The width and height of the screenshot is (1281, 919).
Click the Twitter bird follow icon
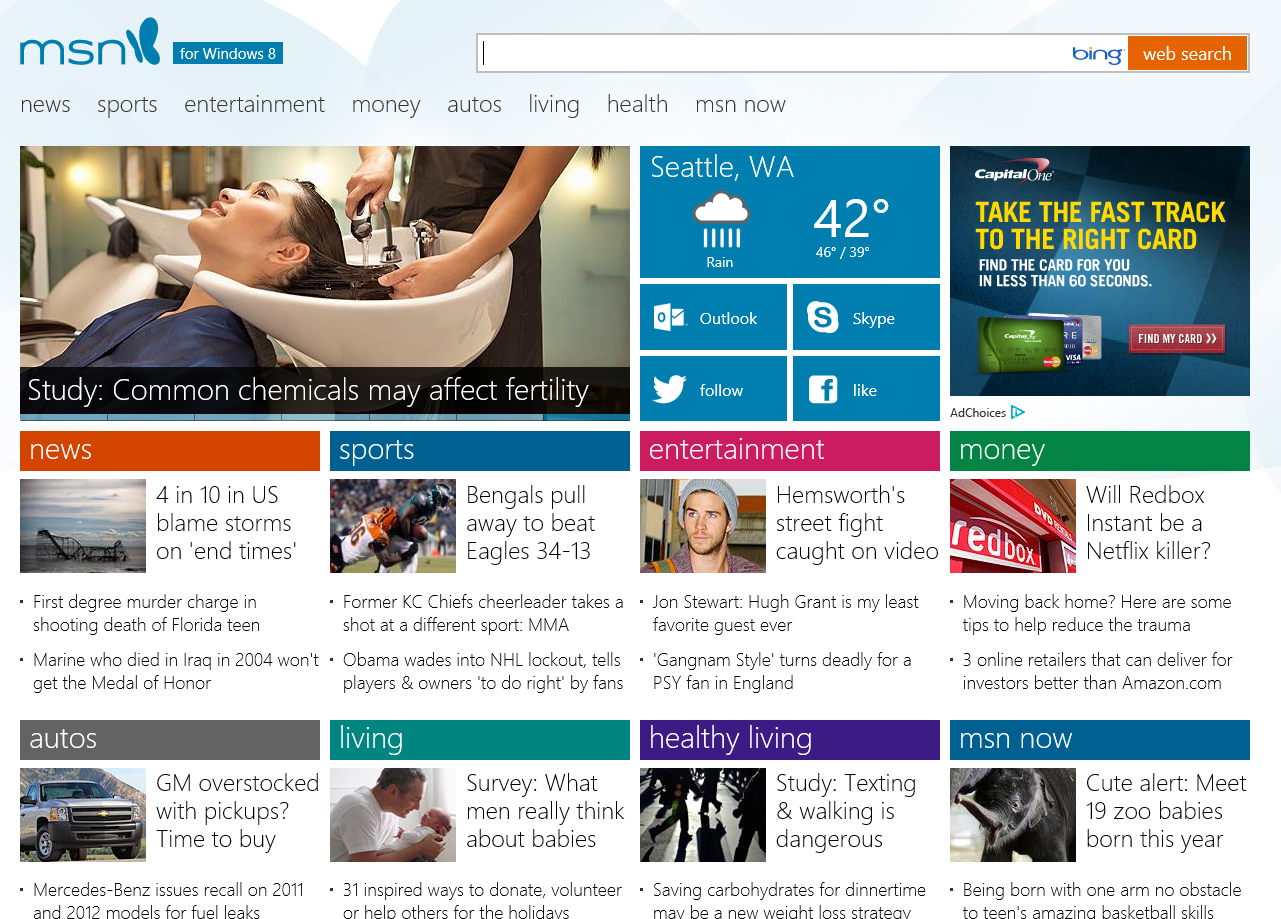[x=669, y=389]
